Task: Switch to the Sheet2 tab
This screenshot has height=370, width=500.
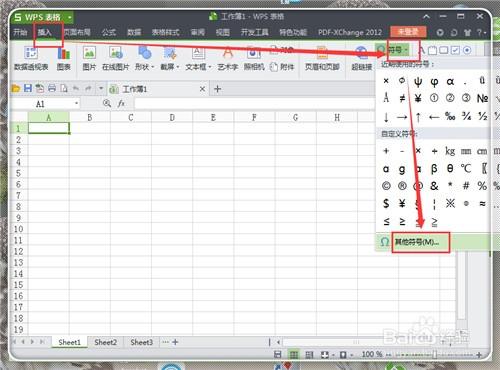Action: [x=105, y=342]
